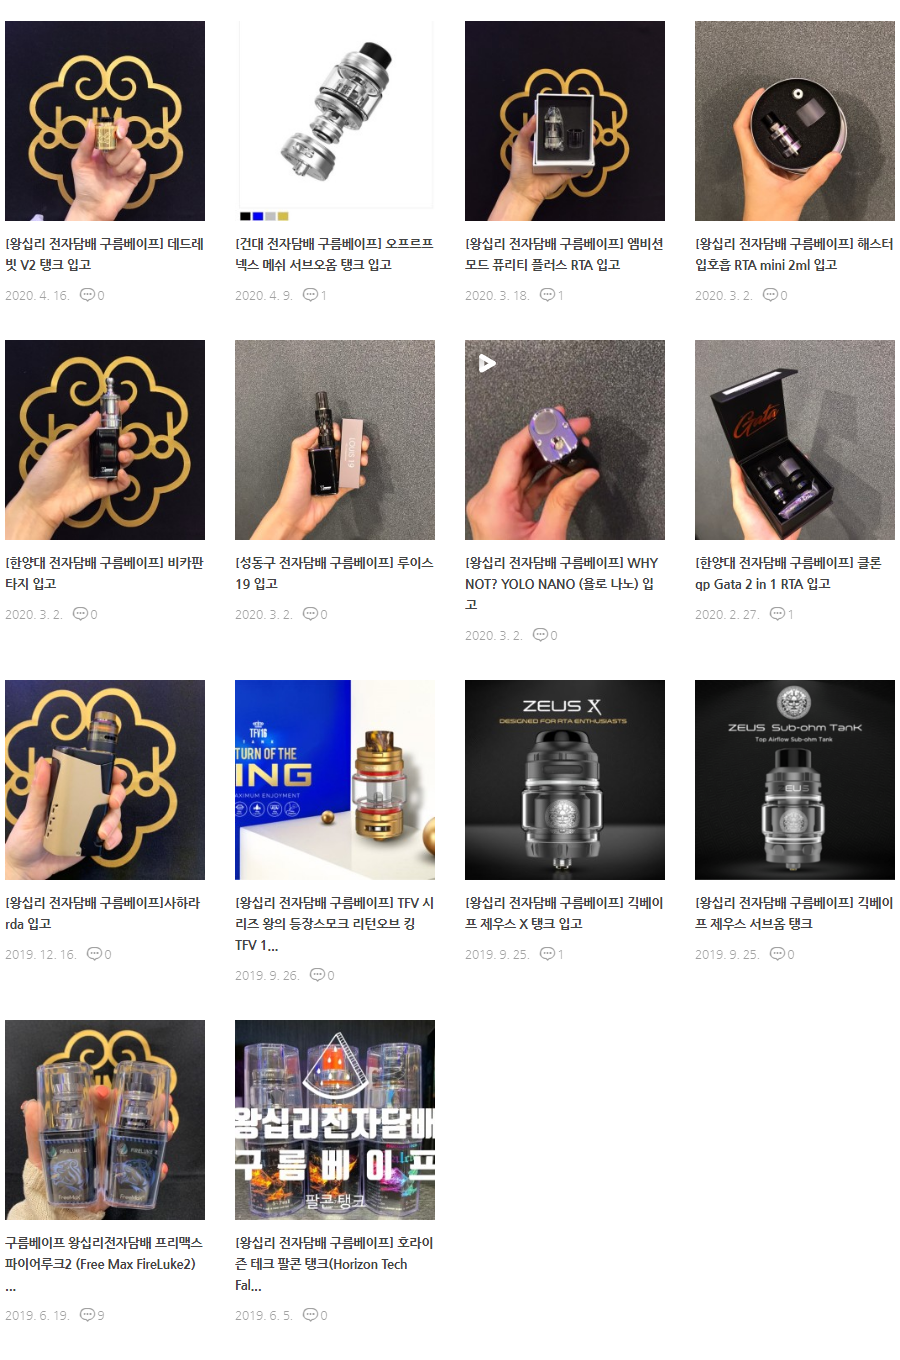
Task: Open the TFV 시리즈 리턴오브 킹 post link
Action: pos(334,924)
